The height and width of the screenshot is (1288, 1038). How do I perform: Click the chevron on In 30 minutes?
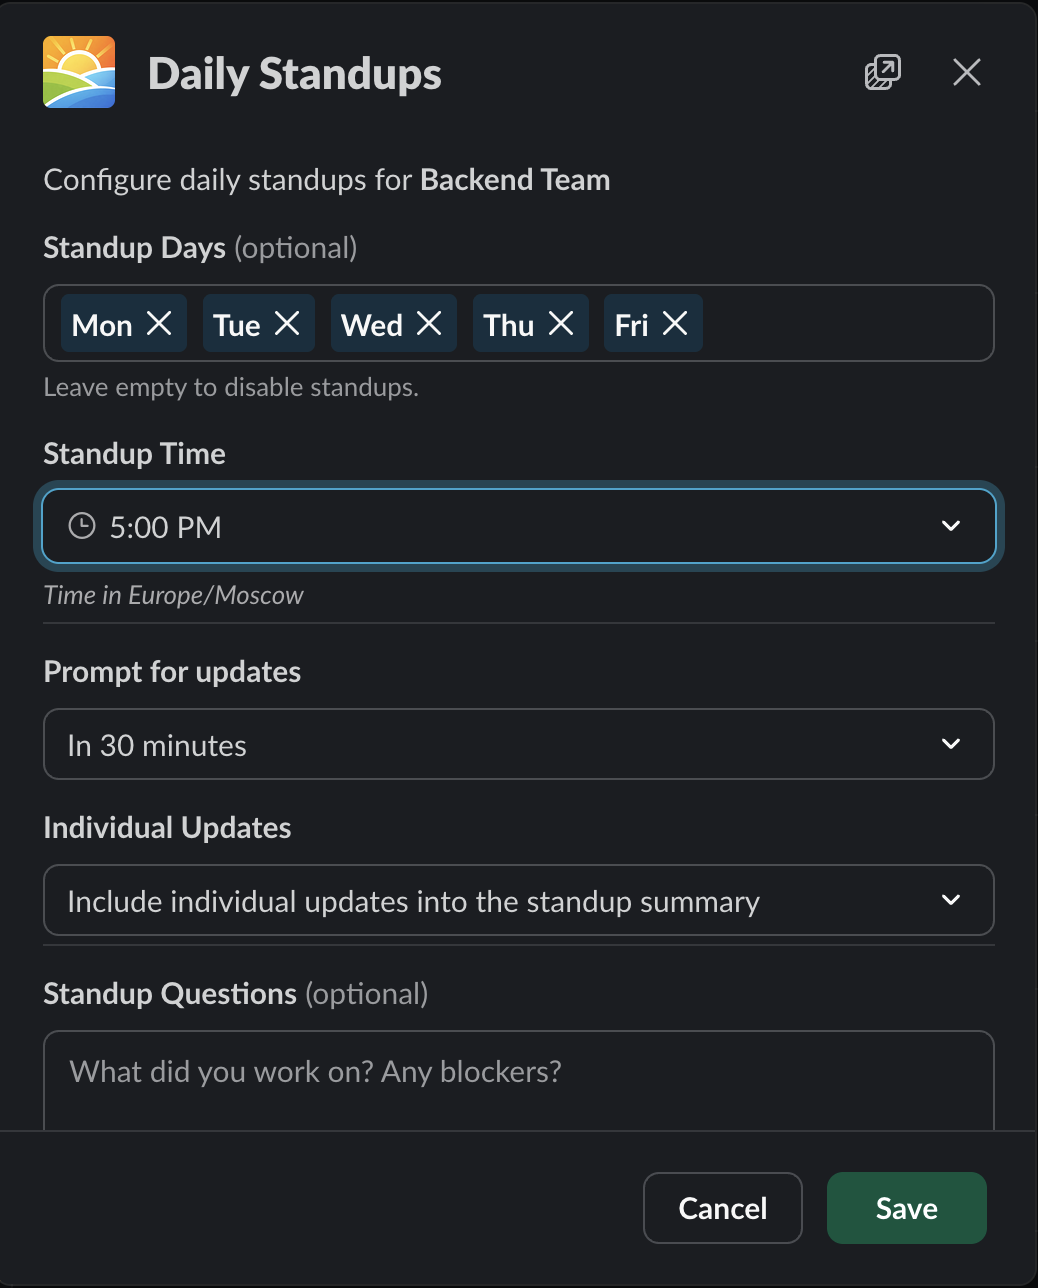pos(951,744)
